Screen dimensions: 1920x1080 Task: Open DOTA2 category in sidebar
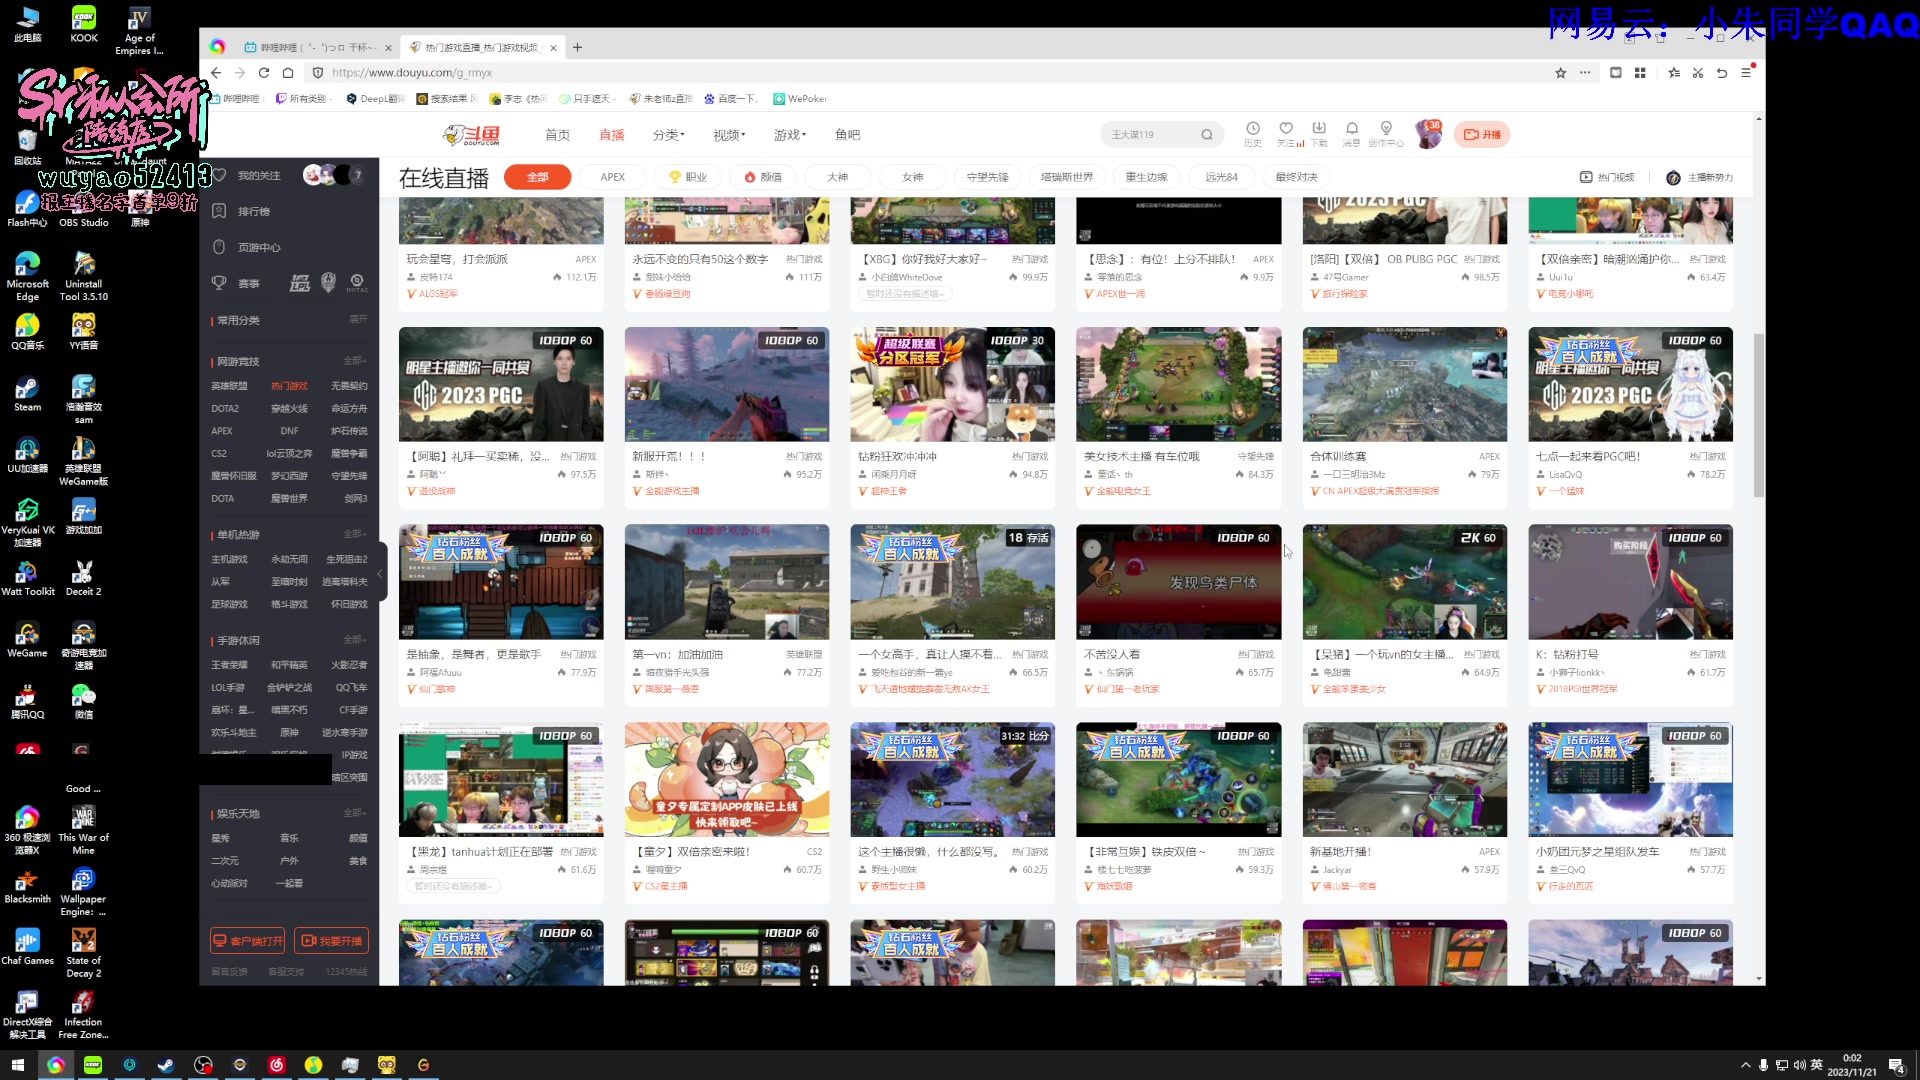click(x=225, y=408)
